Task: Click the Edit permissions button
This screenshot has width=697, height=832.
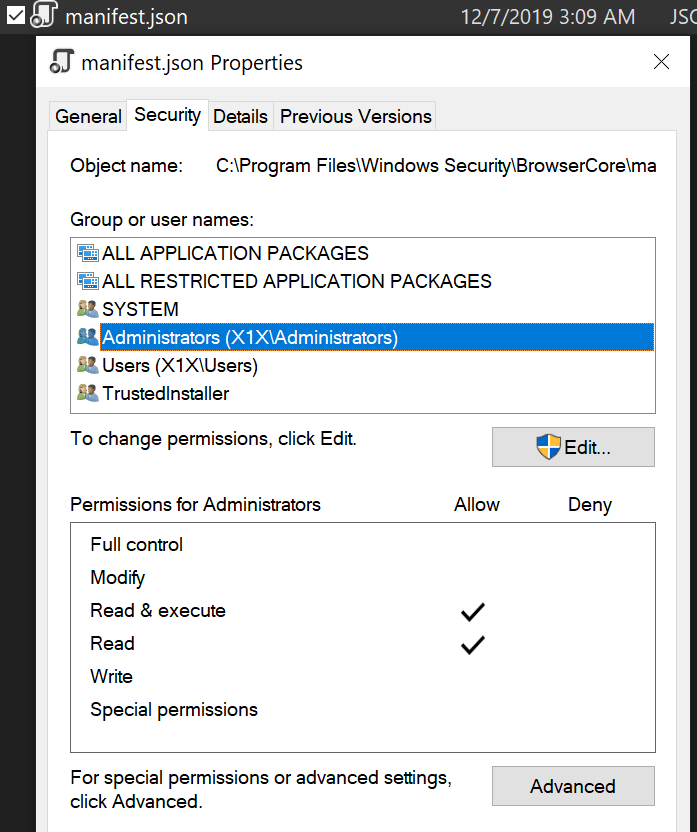Action: point(573,447)
